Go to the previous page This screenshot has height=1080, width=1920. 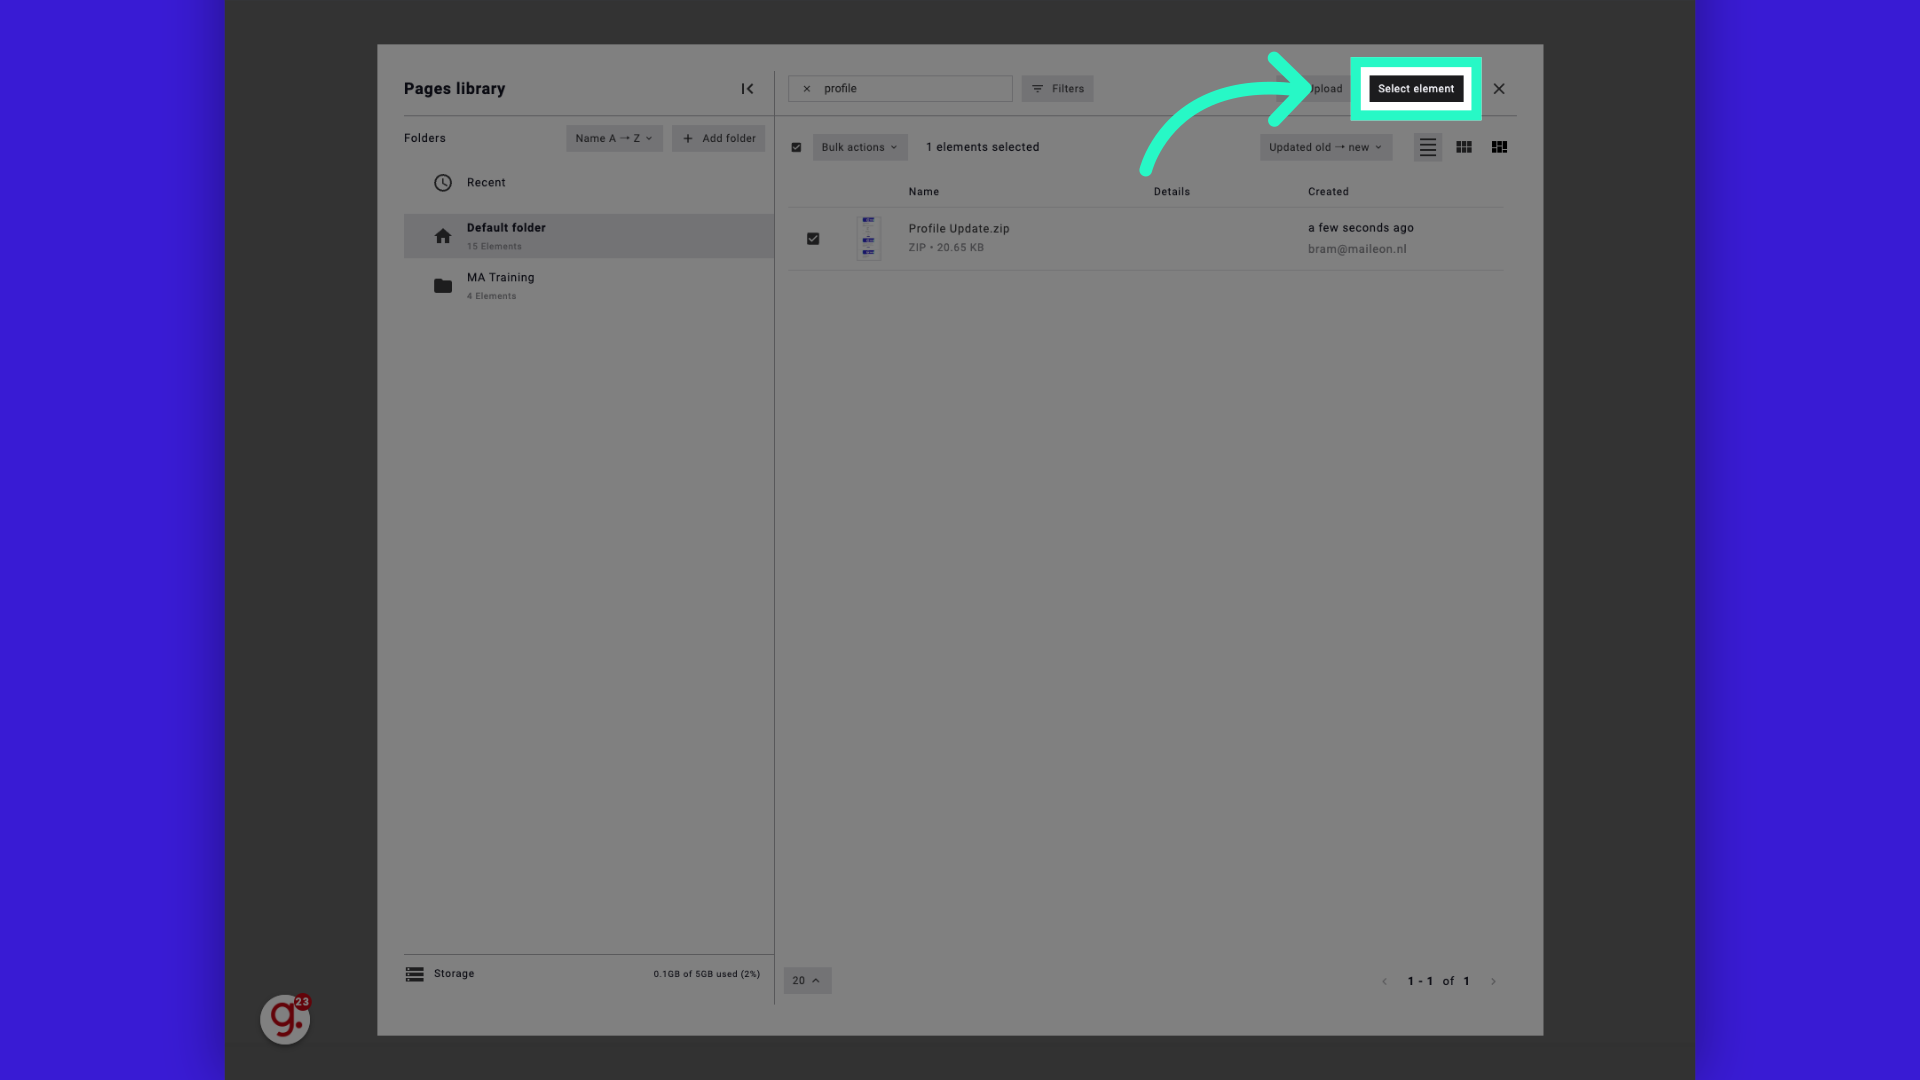1384,982
